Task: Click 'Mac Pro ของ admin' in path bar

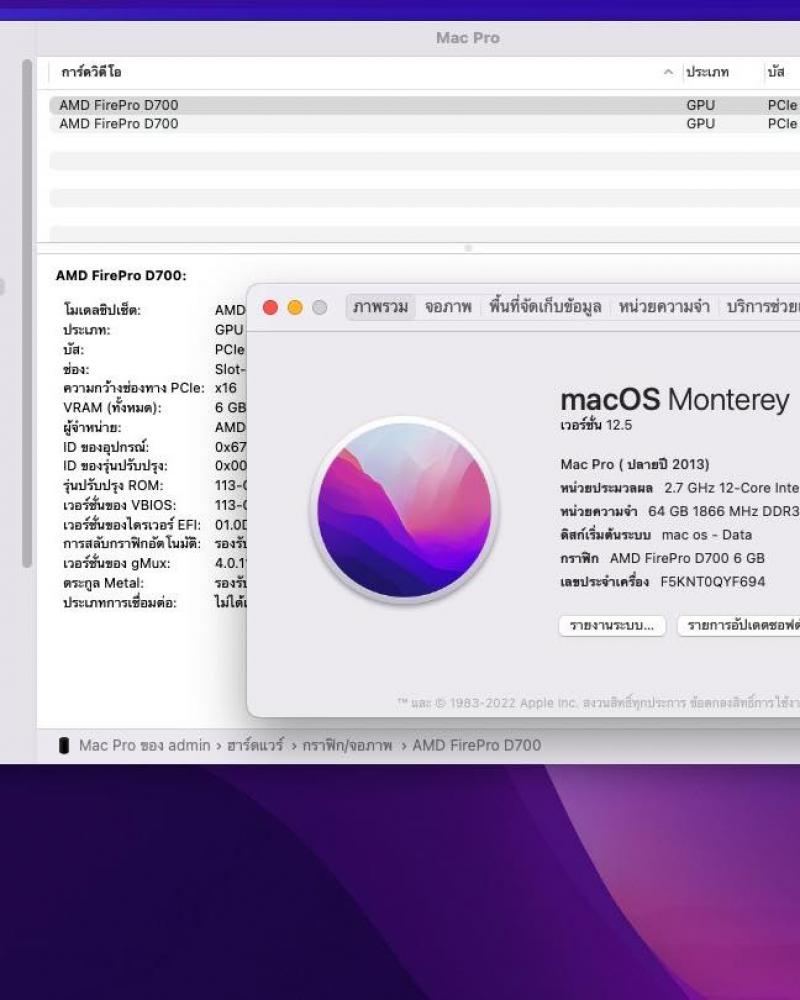Action: 144,745
